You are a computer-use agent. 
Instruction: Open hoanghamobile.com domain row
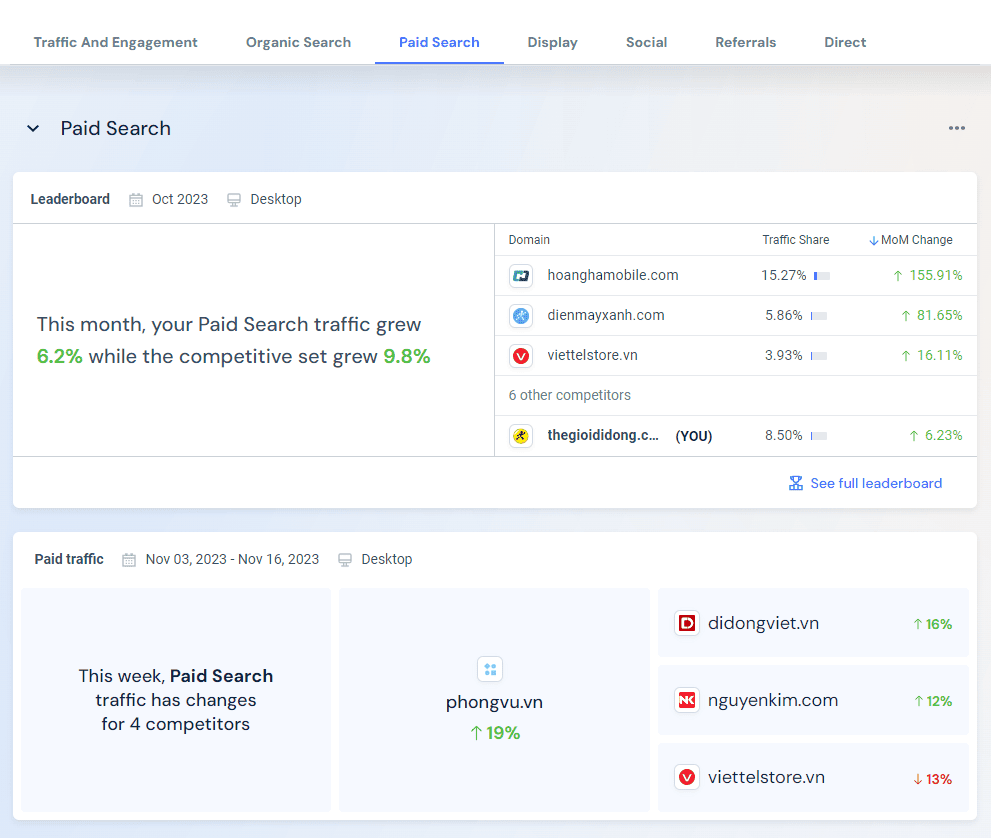[736, 276]
